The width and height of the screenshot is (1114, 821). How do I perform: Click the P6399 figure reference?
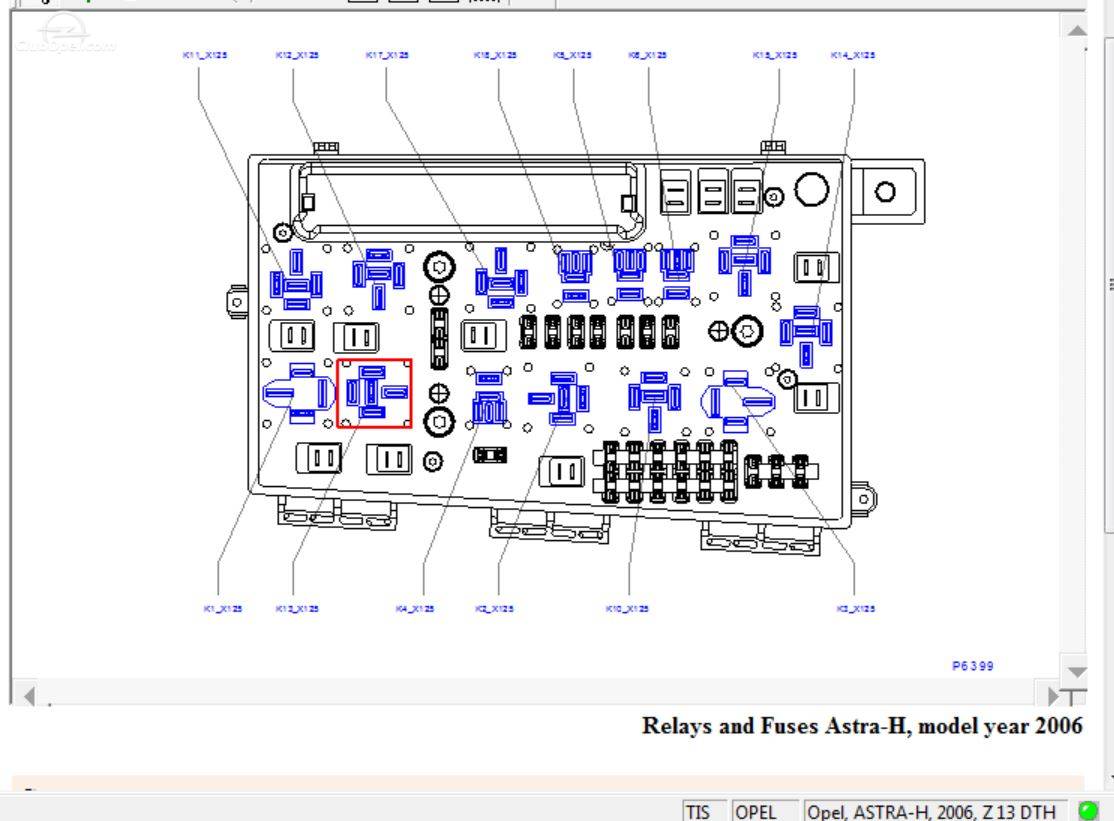click(973, 665)
